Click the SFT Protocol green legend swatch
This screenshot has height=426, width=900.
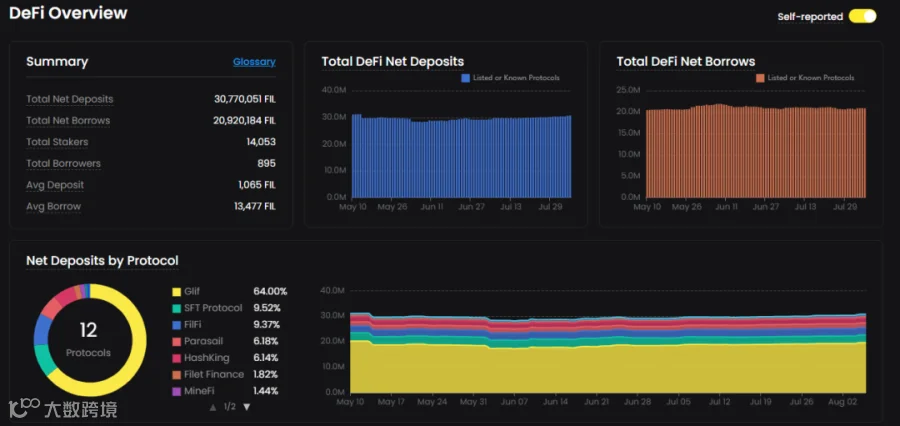177,309
